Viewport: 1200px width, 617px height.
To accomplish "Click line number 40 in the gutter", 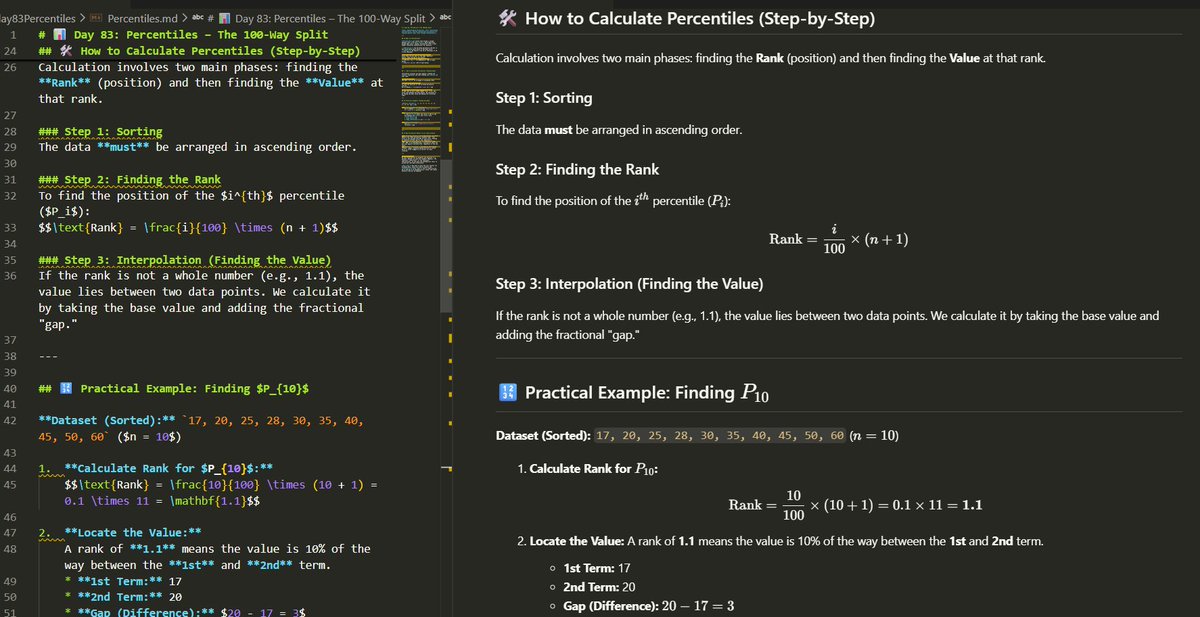I will pos(9,388).
